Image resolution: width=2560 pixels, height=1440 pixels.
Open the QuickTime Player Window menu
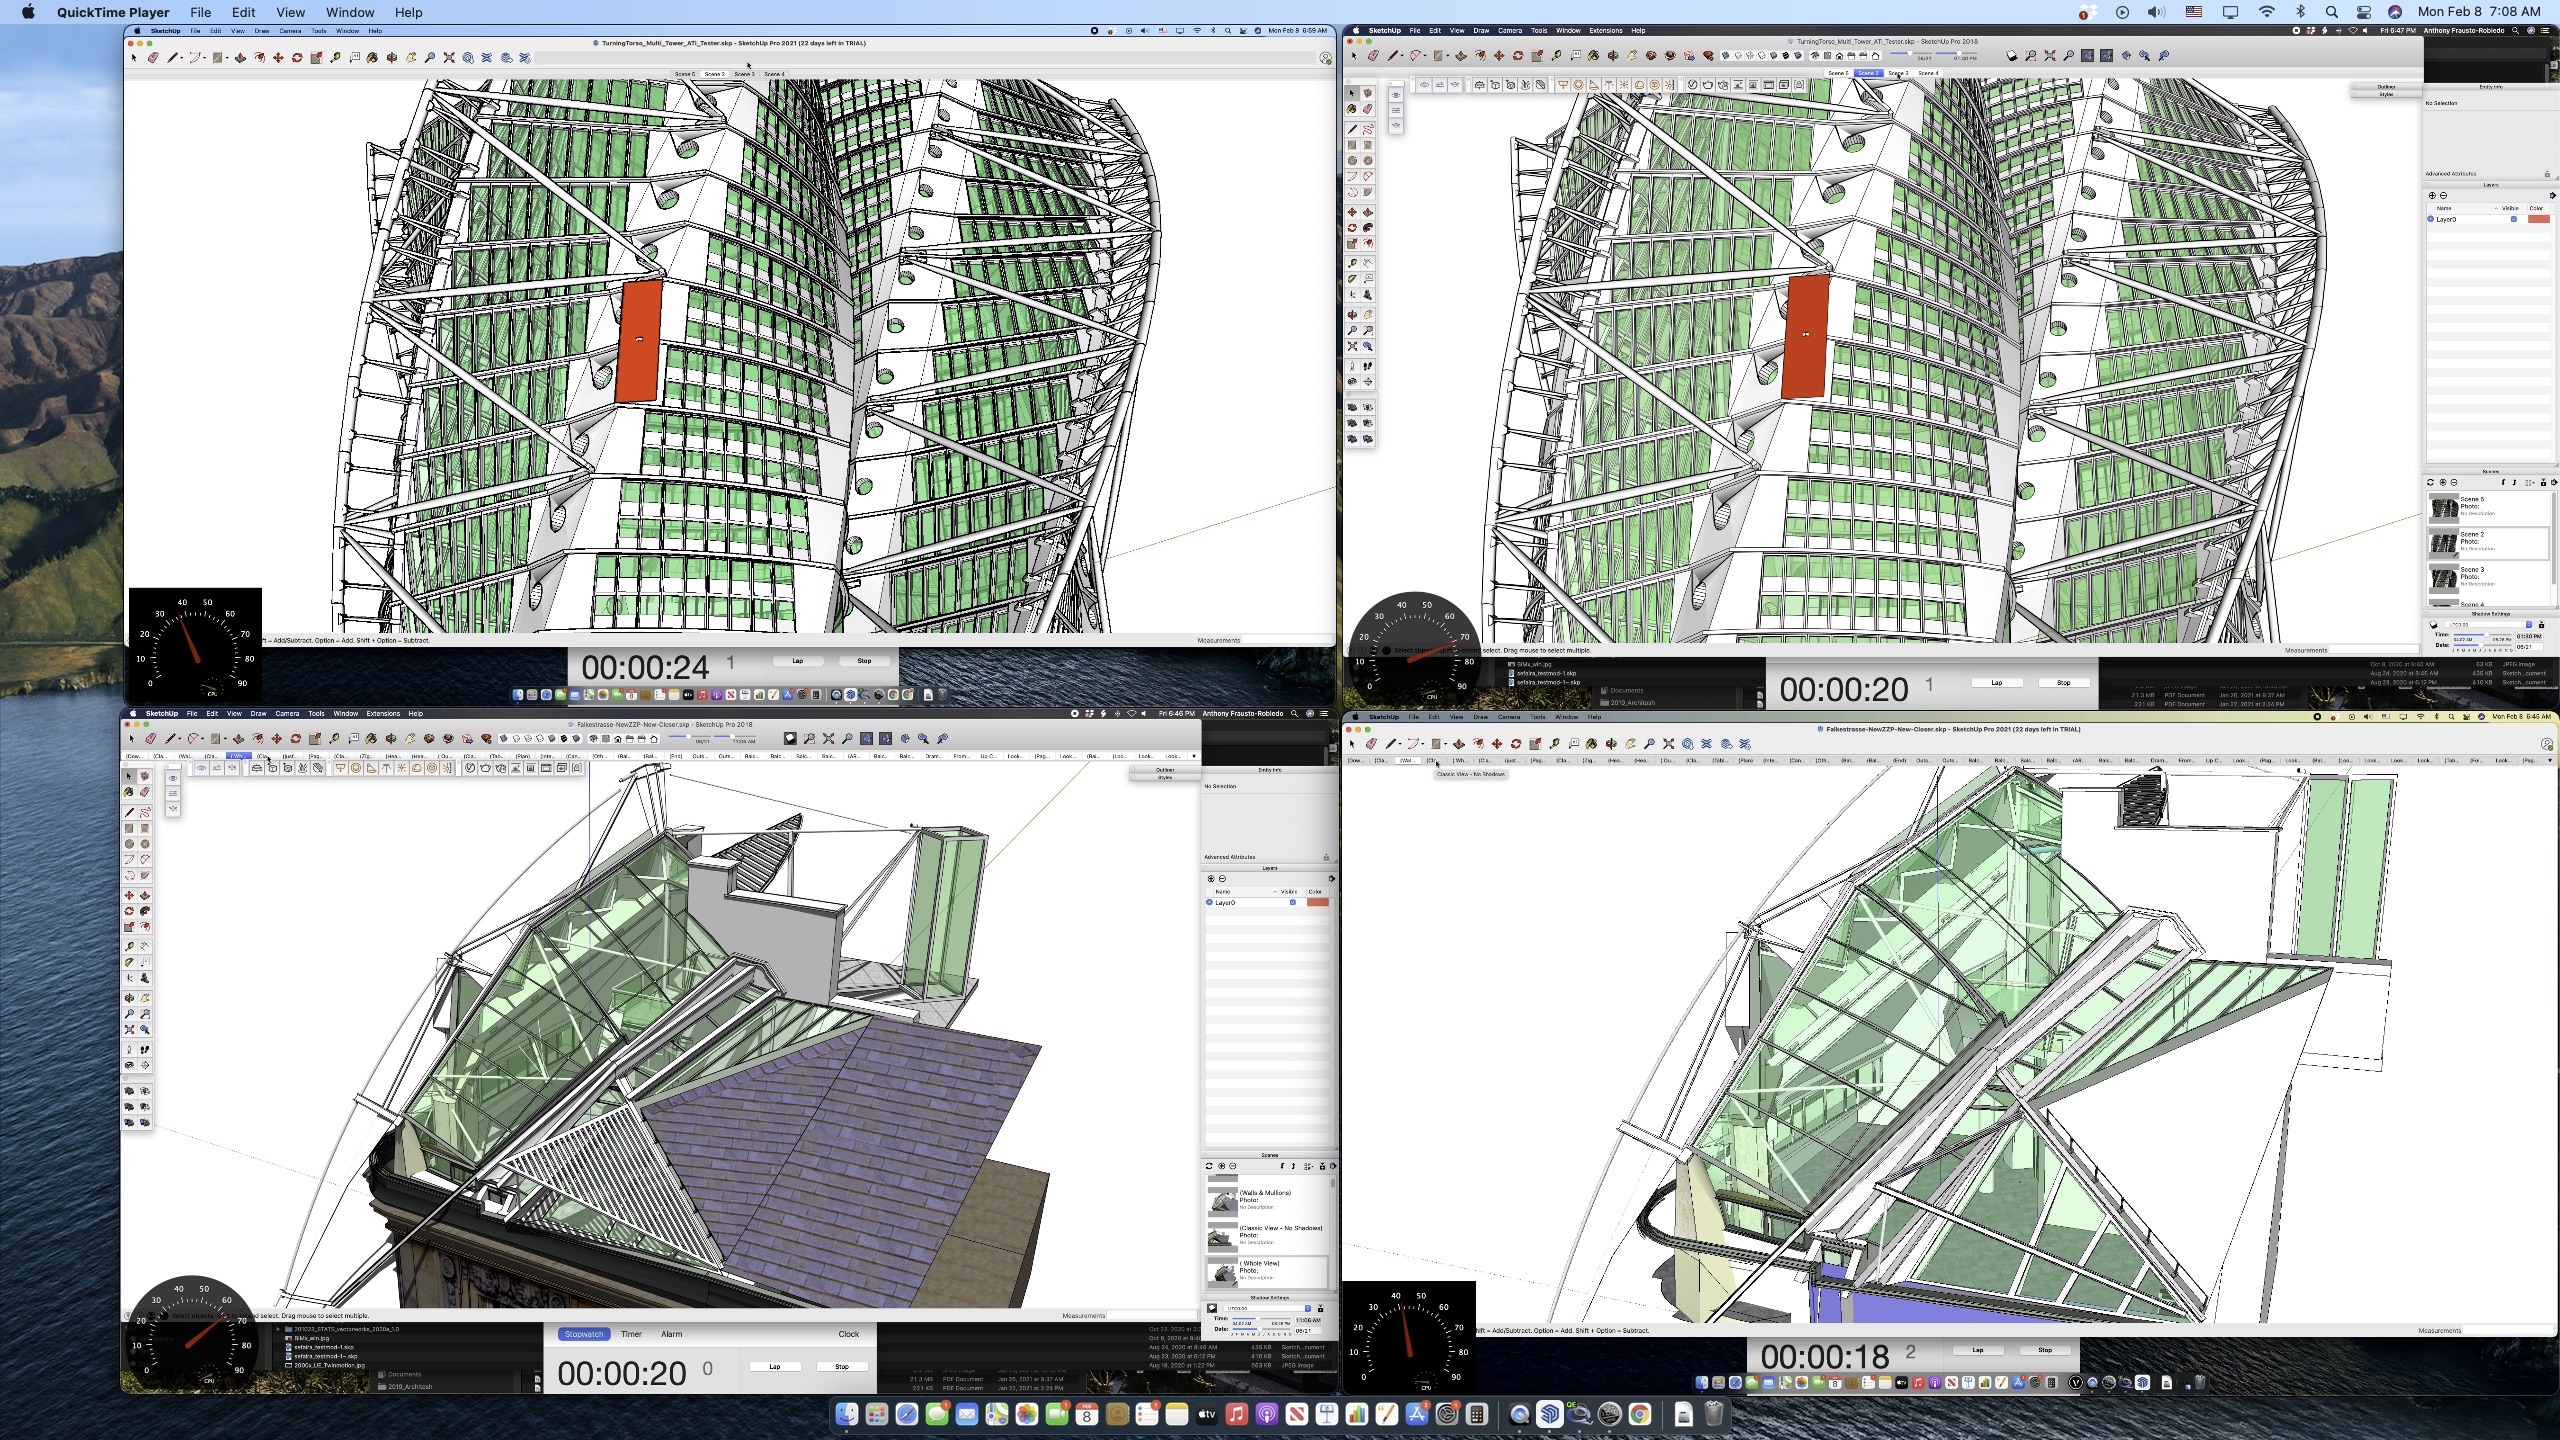[x=350, y=12]
